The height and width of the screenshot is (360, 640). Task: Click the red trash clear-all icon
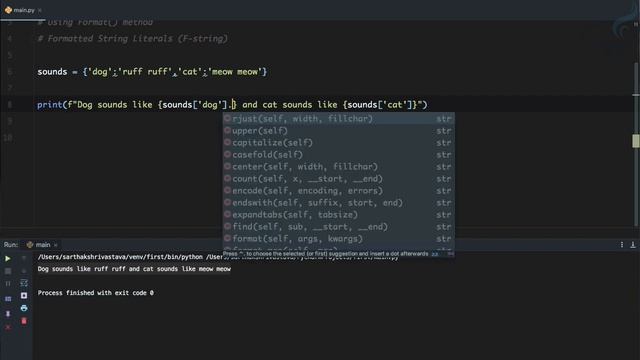click(x=24, y=321)
